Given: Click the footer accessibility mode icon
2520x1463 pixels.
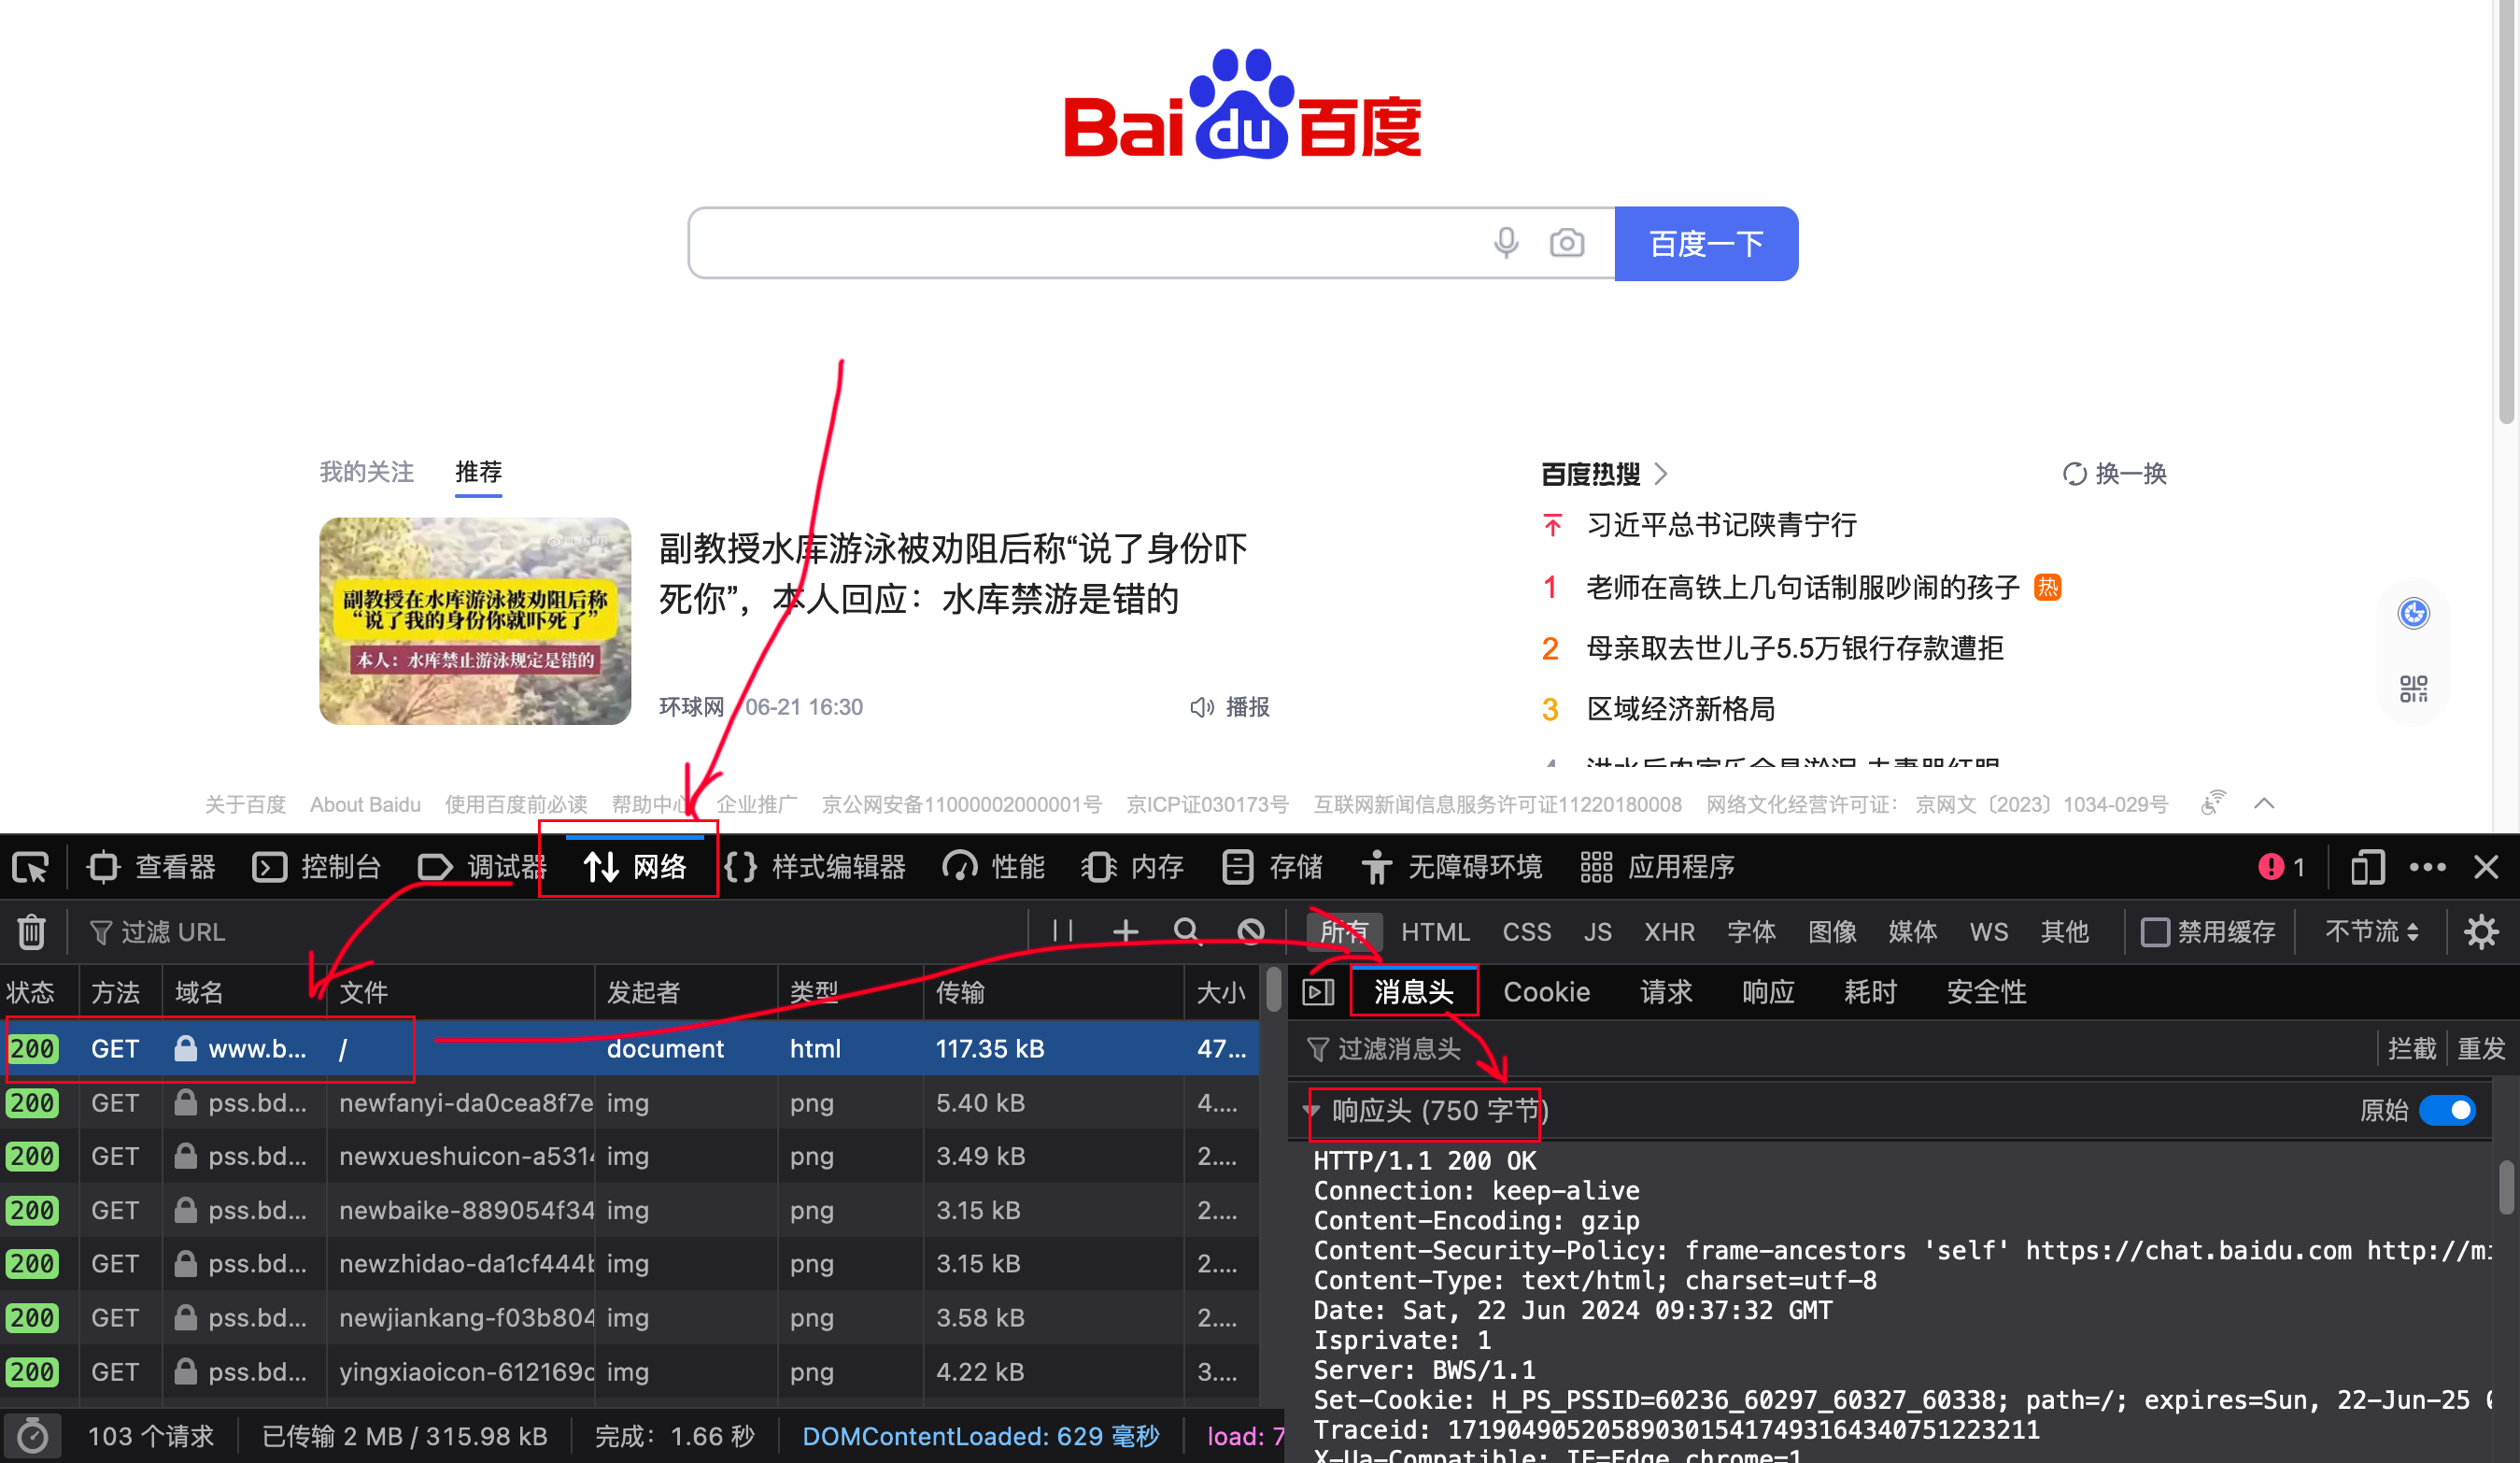Looking at the screenshot, I should 2213,803.
